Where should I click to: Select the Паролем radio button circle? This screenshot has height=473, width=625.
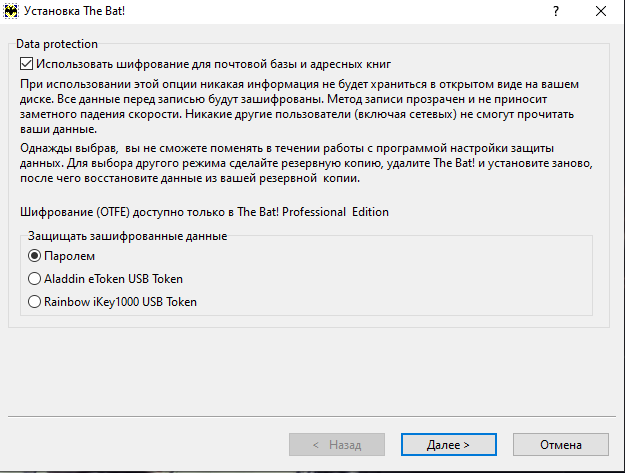coord(34,256)
